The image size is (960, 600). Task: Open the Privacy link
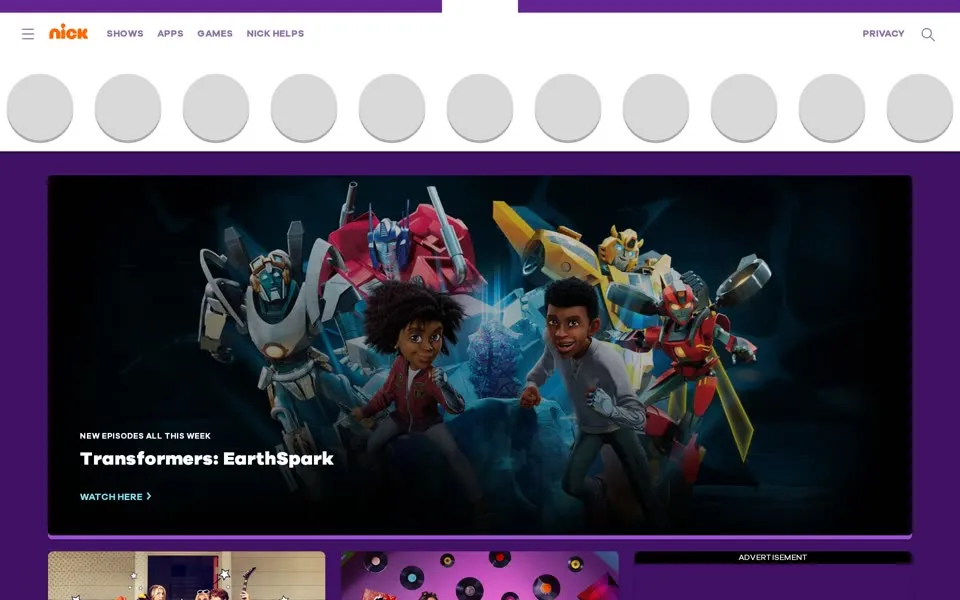[x=883, y=34]
